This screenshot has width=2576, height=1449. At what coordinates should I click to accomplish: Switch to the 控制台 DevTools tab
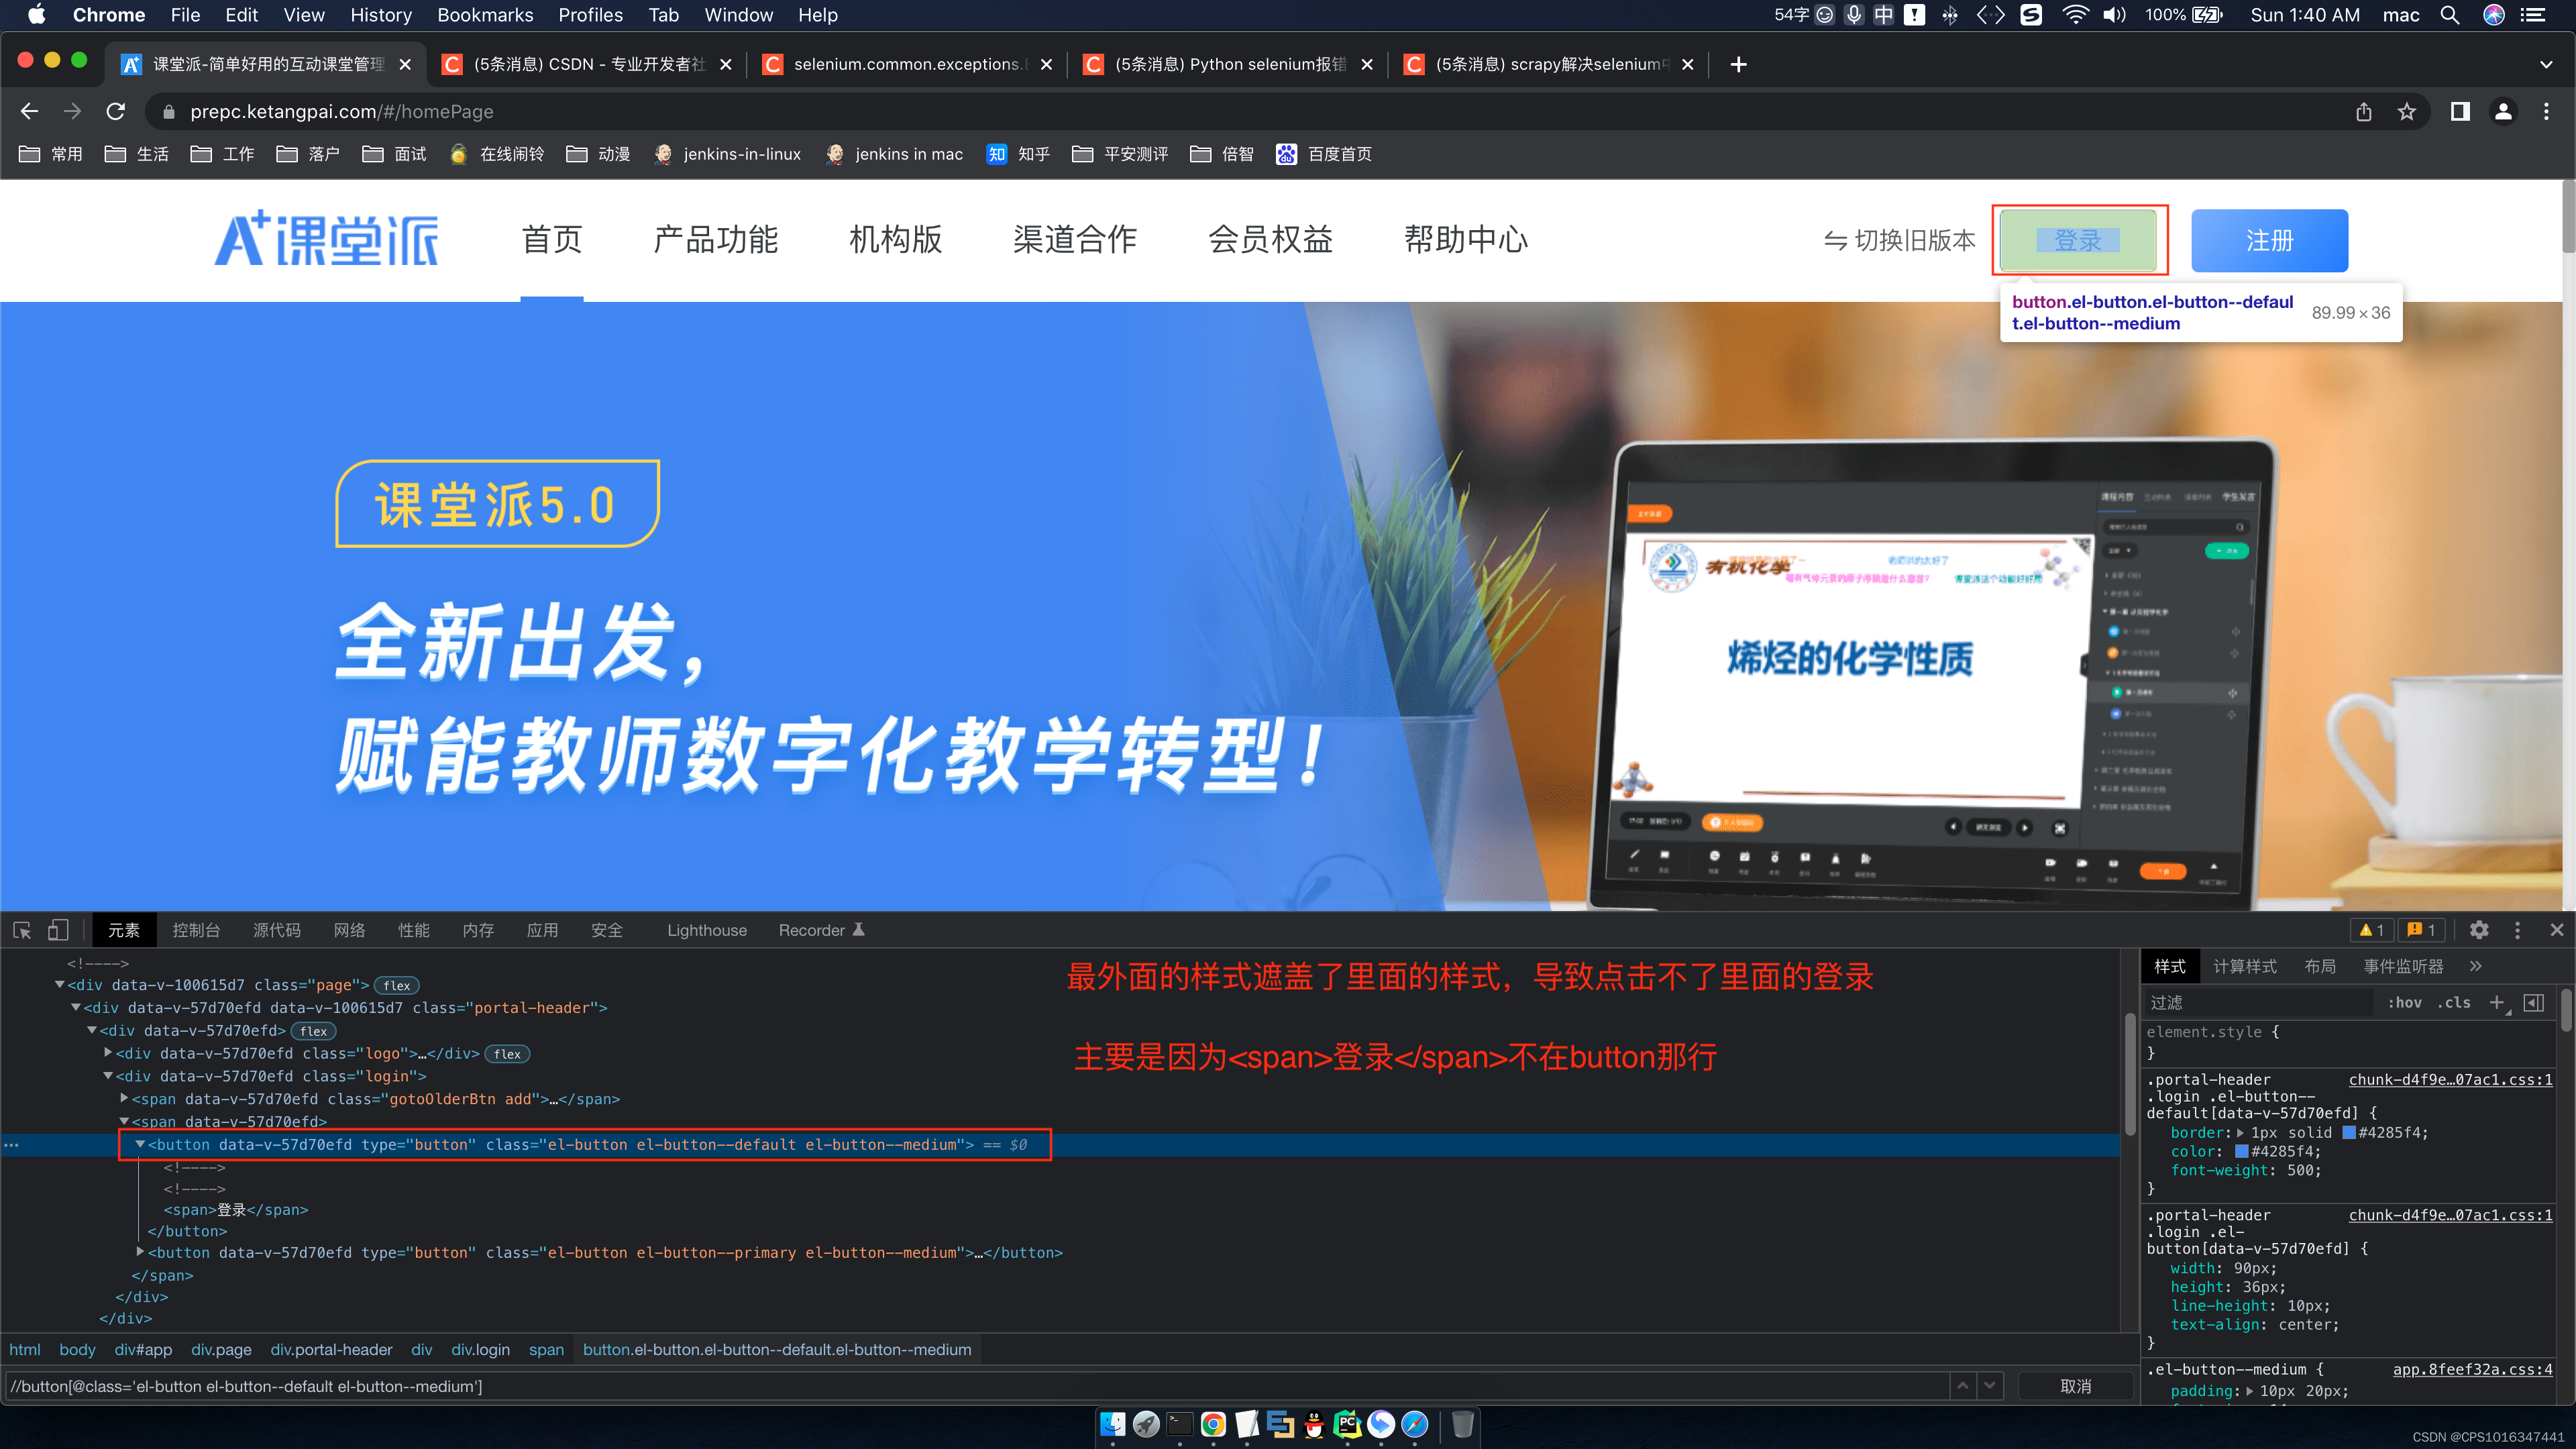point(196,930)
